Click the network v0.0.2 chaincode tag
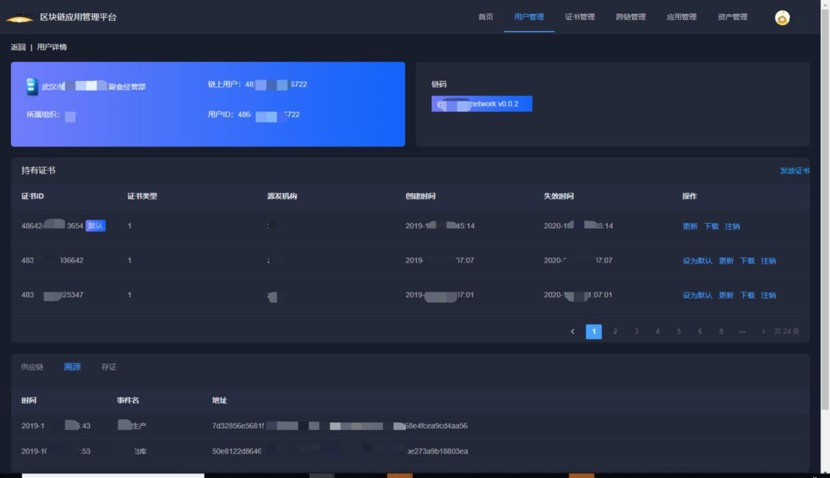 coord(482,104)
